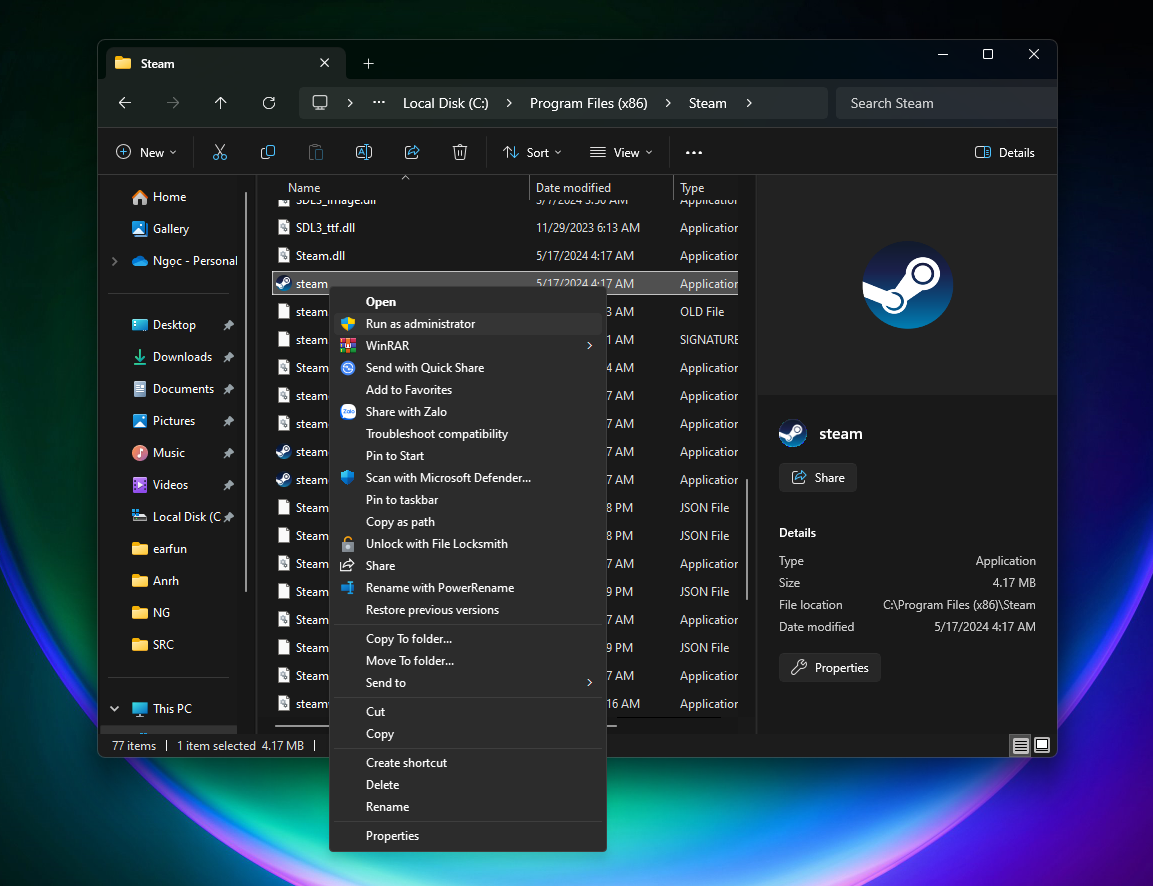1153x886 pixels.
Task: Choose Pin to taskbar
Action: (468, 500)
